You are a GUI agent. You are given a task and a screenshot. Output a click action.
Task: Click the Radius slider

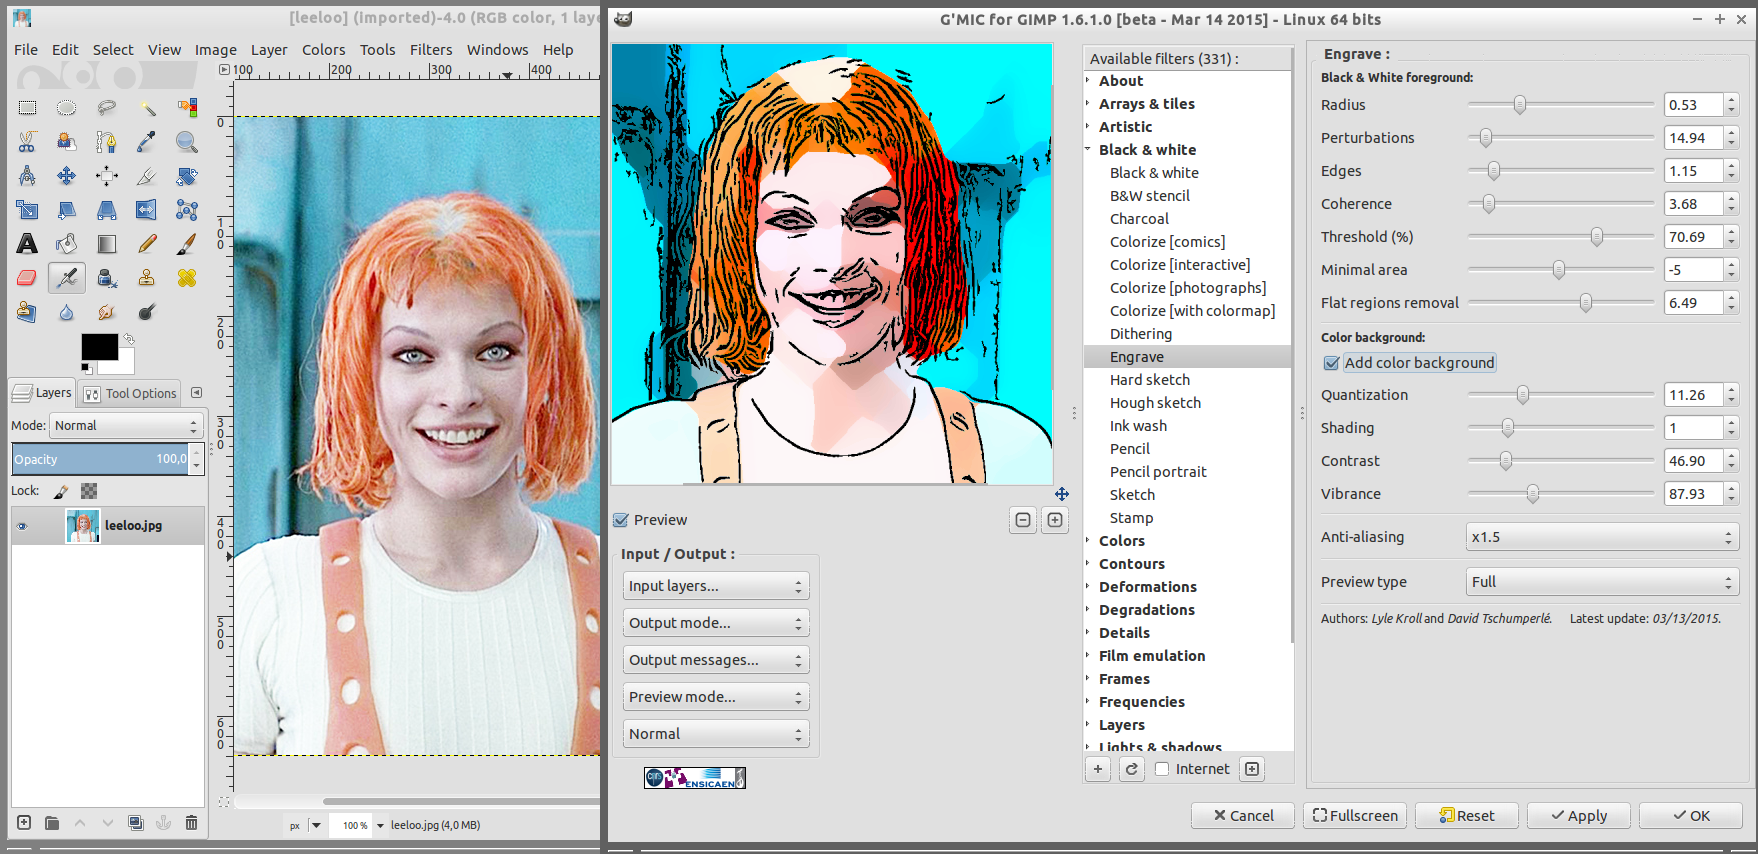click(x=1561, y=105)
